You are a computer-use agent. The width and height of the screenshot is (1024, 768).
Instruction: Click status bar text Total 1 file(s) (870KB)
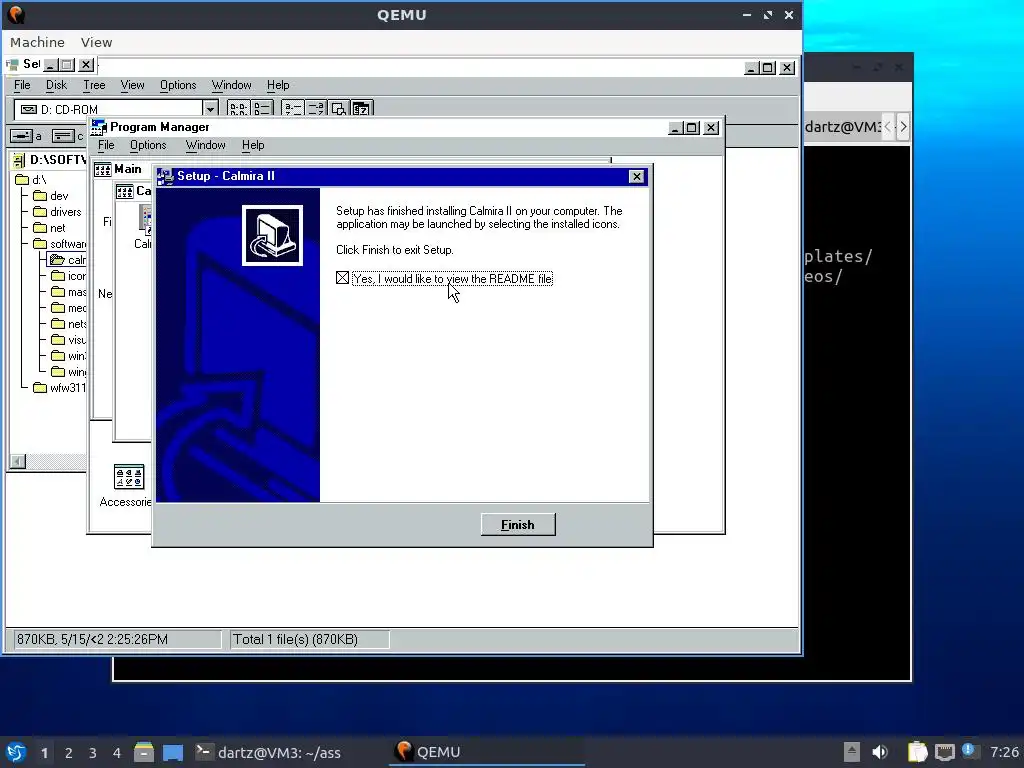point(296,639)
